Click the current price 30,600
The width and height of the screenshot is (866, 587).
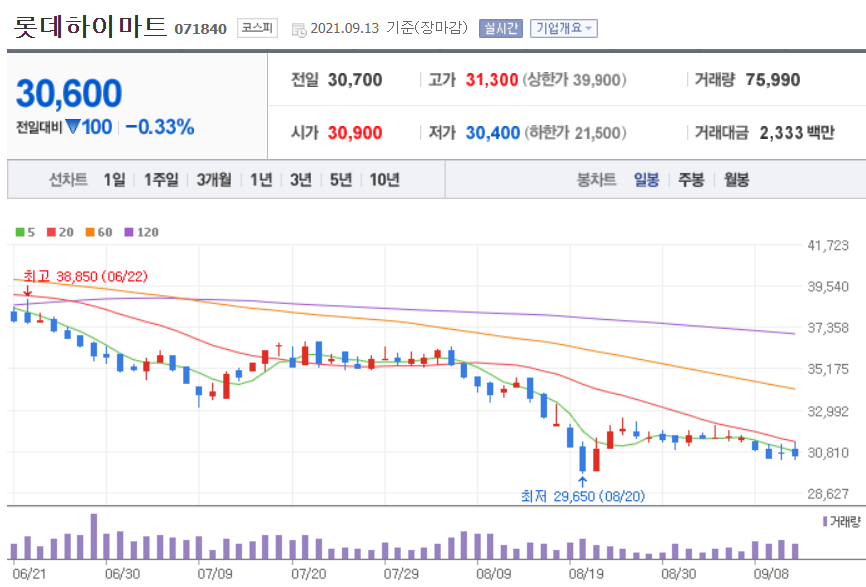(69, 93)
